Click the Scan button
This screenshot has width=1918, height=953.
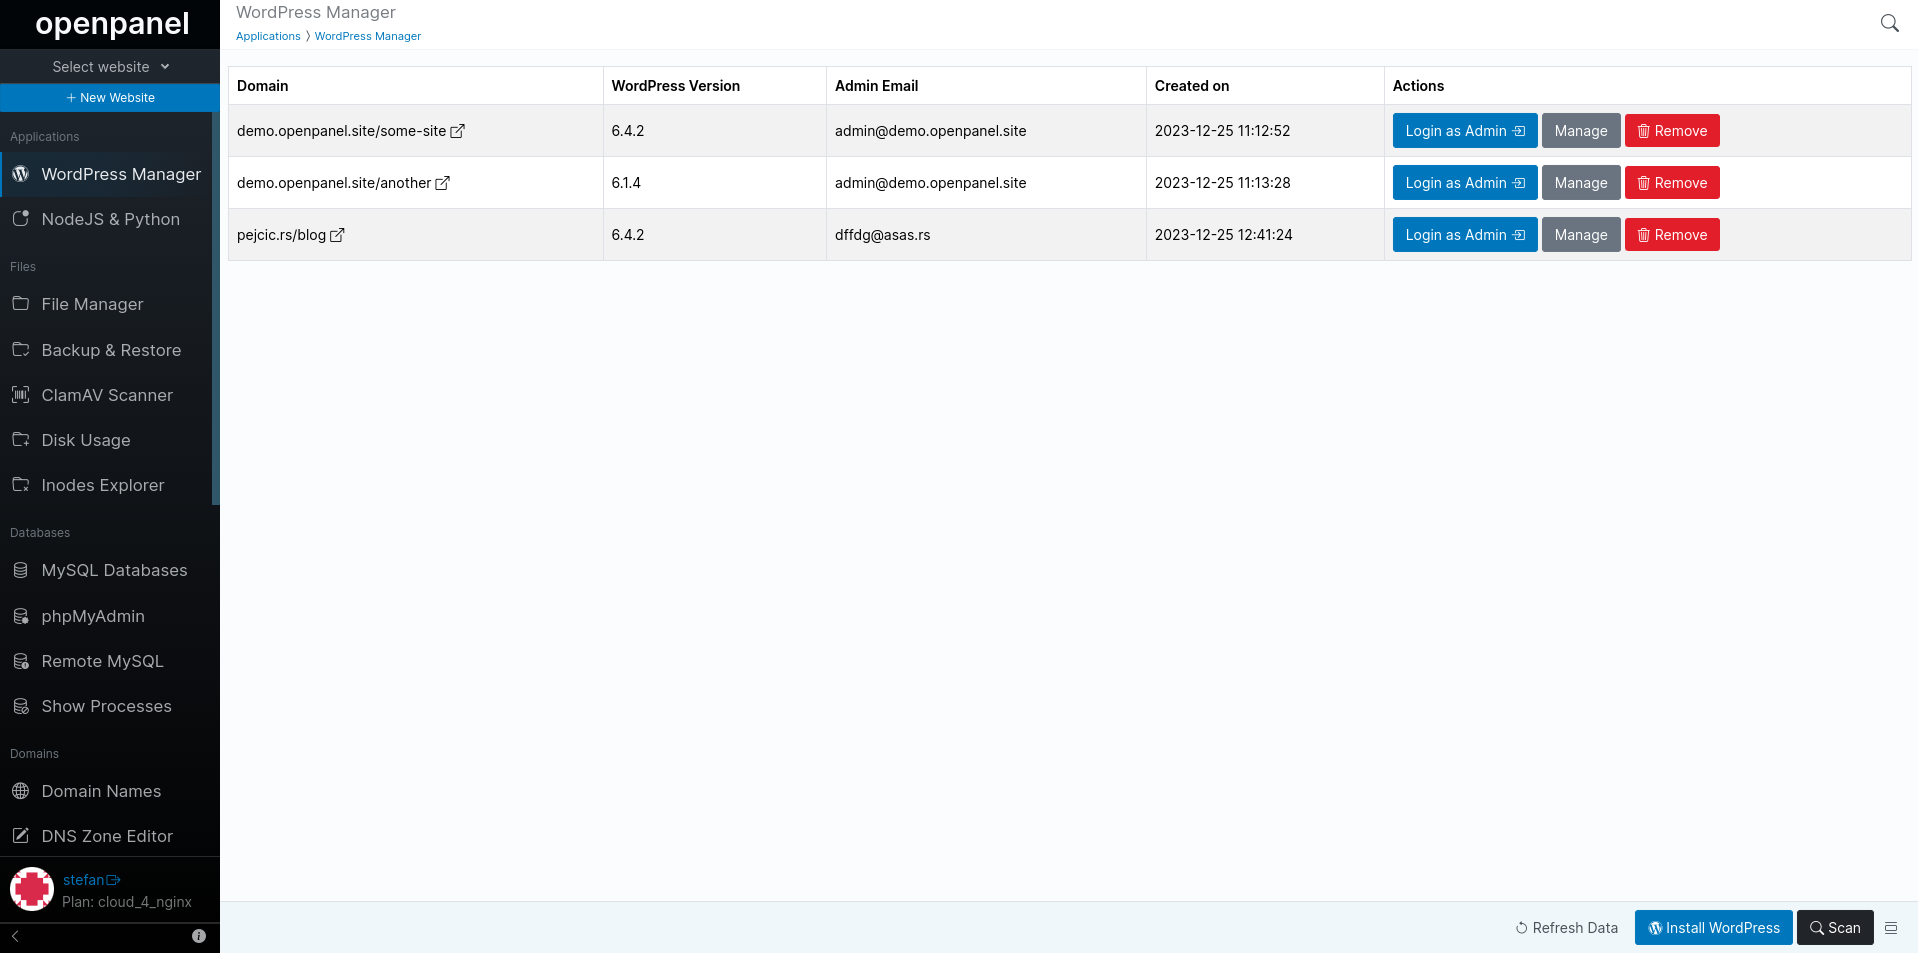point(1835,928)
